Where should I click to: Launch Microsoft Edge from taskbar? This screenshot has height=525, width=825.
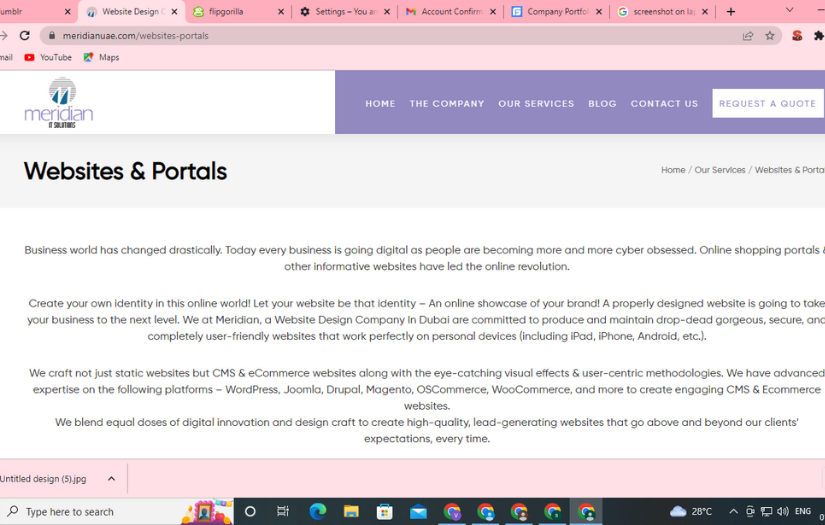point(317,511)
